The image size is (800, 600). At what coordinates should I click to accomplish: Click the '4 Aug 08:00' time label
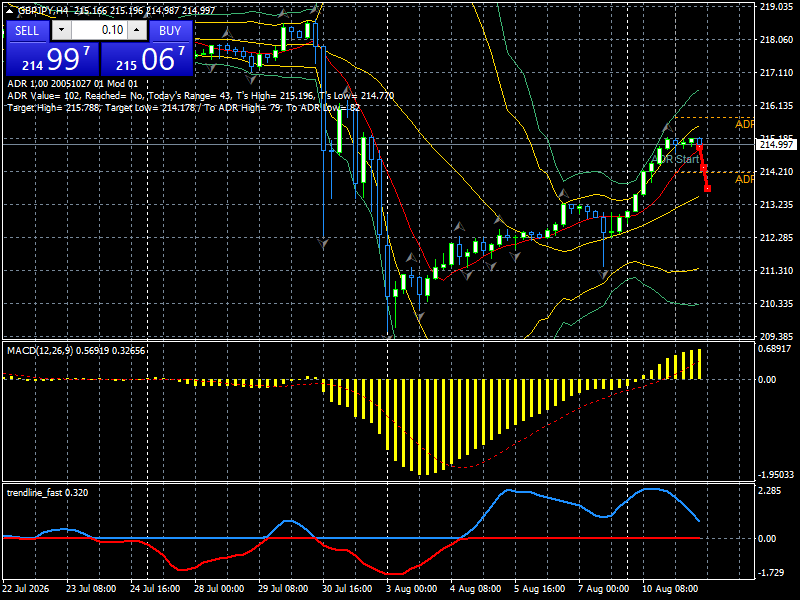click(x=476, y=588)
